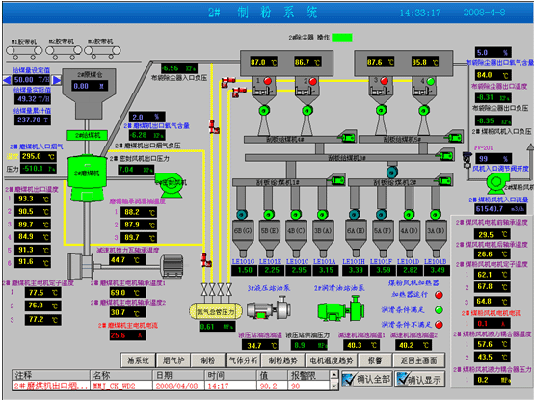Click the lubrication satisfied green lamp
This screenshot has width=534, height=400.
point(439,310)
